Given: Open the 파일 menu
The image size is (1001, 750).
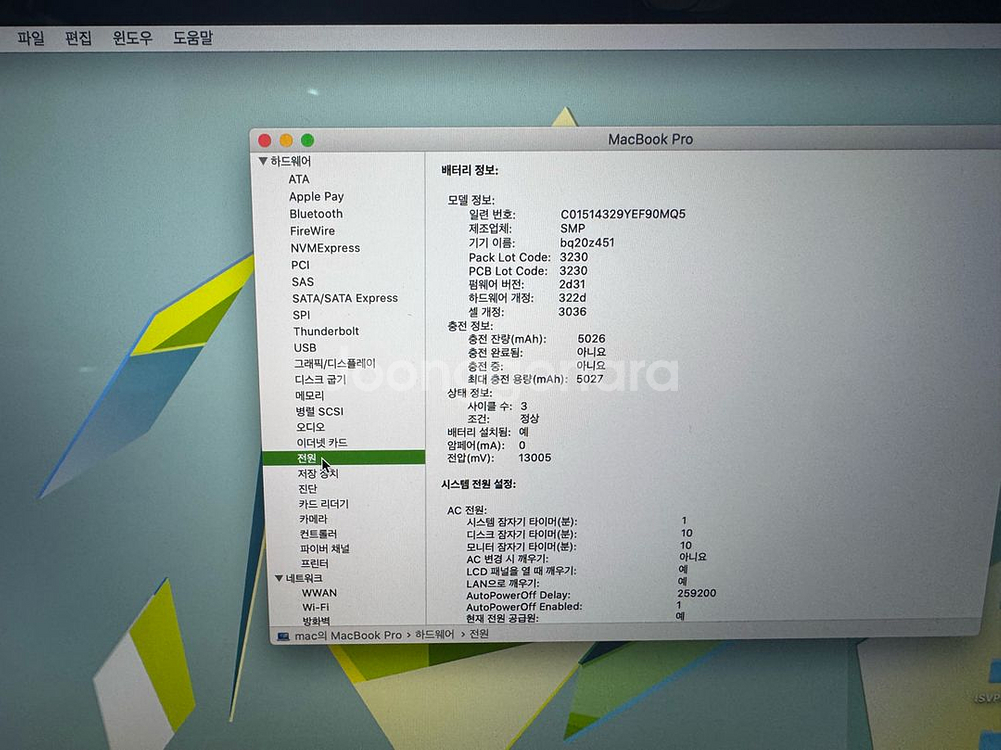Looking at the screenshot, I should pyautogui.click(x=31, y=38).
